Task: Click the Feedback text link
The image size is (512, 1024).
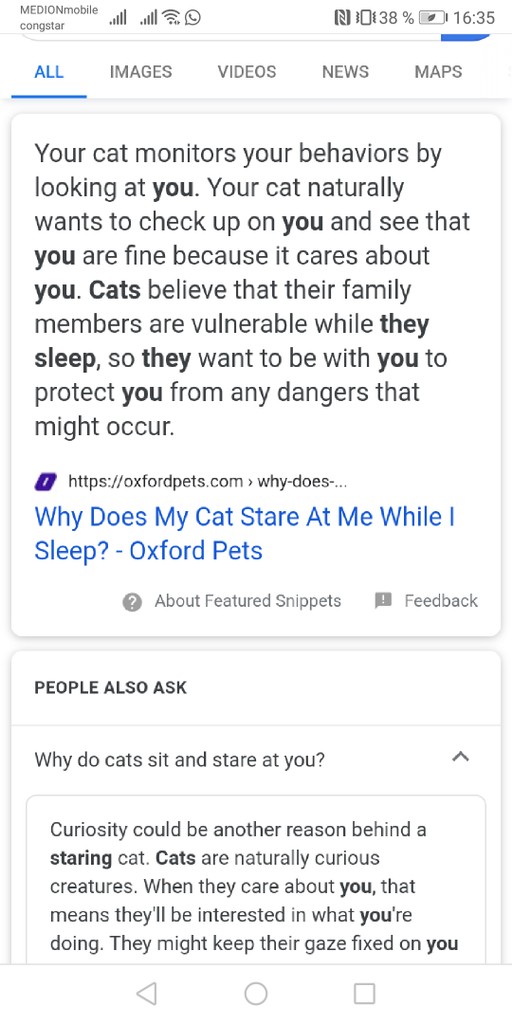Action: [441, 601]
